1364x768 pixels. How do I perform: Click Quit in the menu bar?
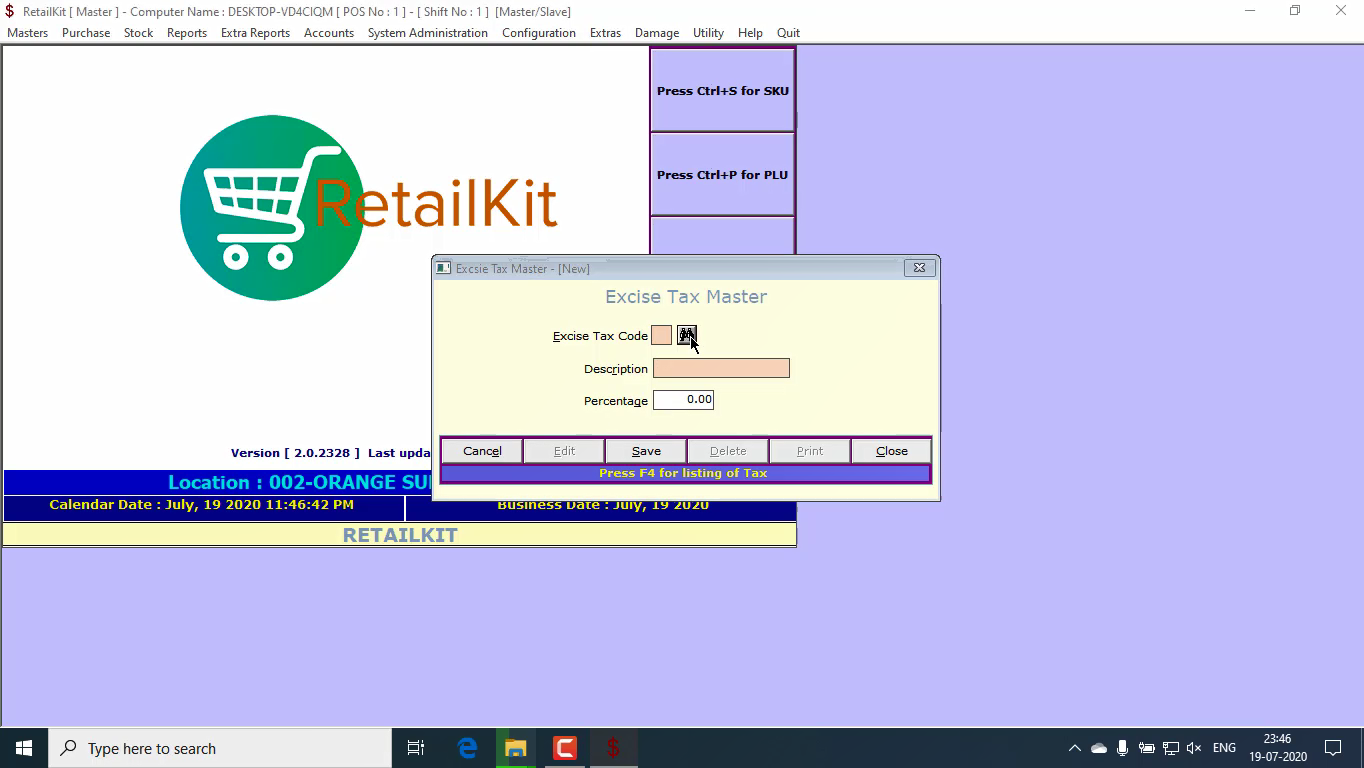[788, 33]
